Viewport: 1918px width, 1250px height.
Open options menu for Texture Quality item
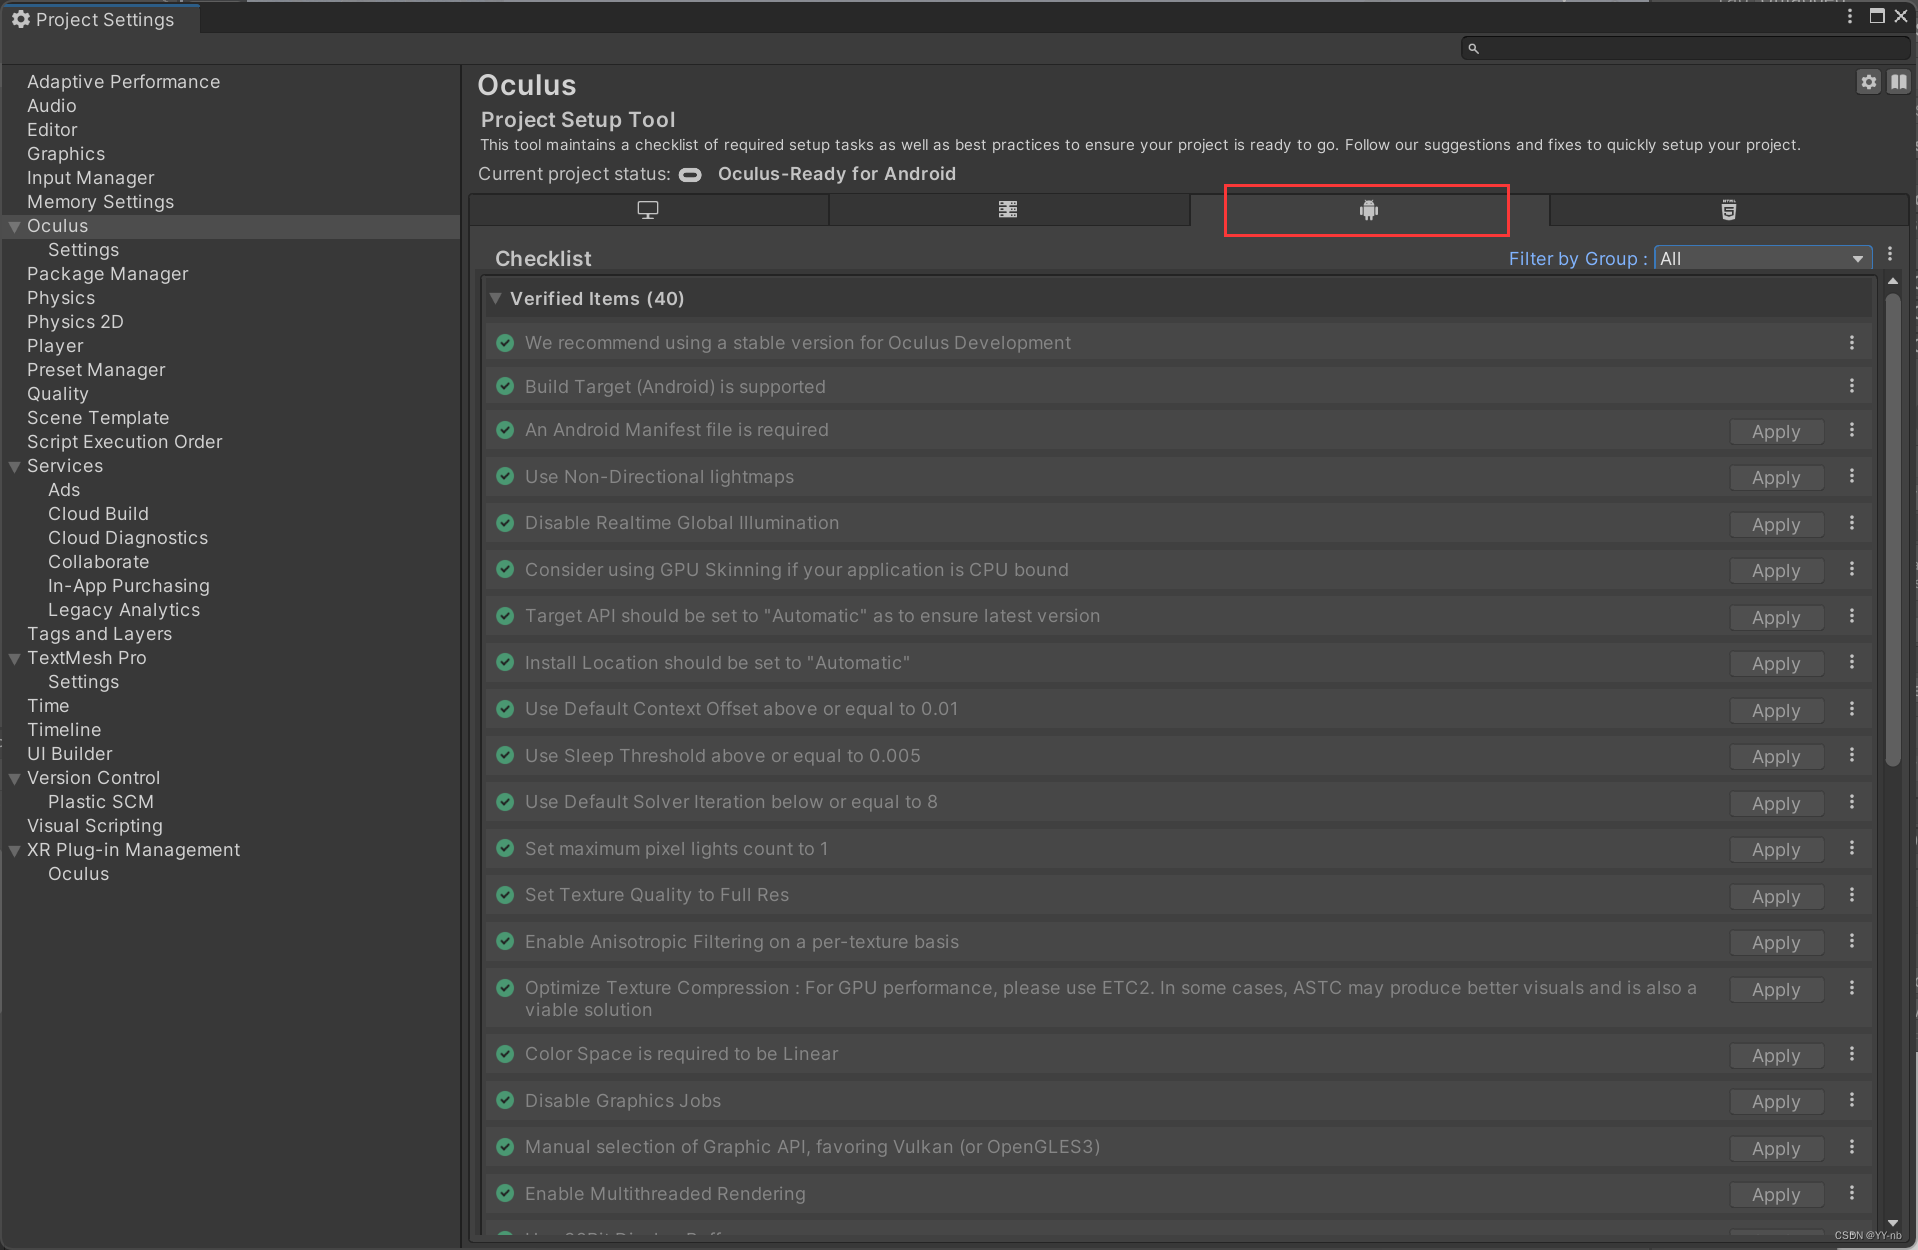1851,895
